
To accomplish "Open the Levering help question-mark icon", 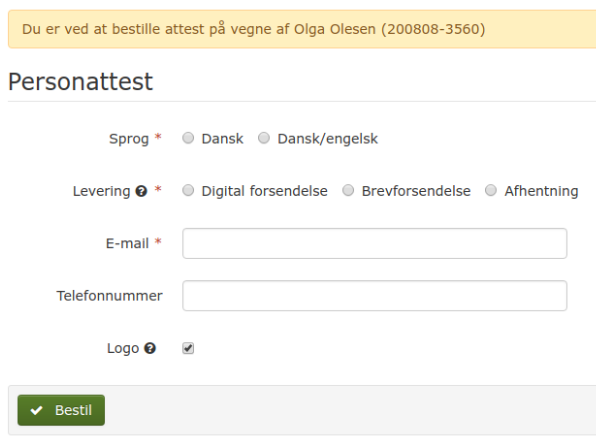I will pos(141,191).
